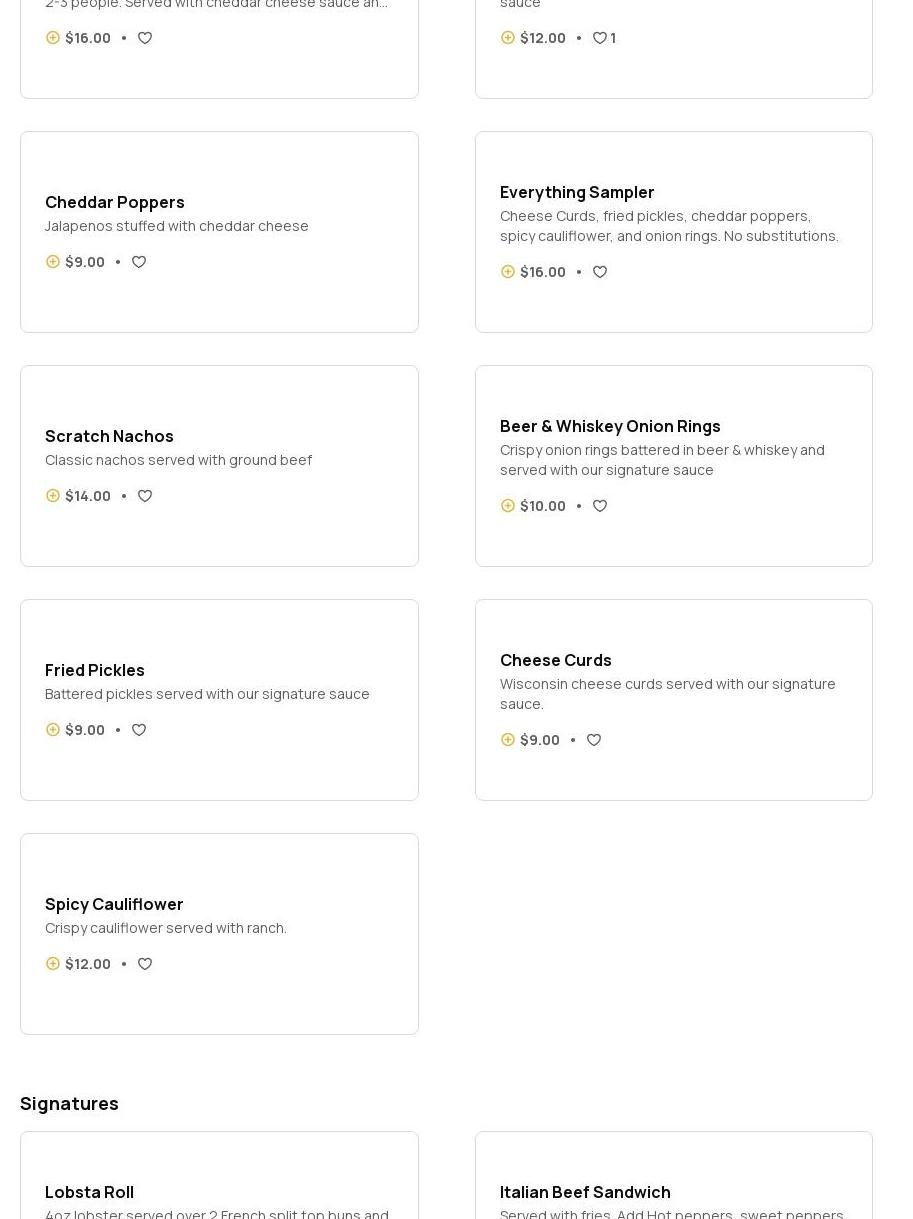Heart the Beer & Whiskey Onion Rings

[600, 506]
